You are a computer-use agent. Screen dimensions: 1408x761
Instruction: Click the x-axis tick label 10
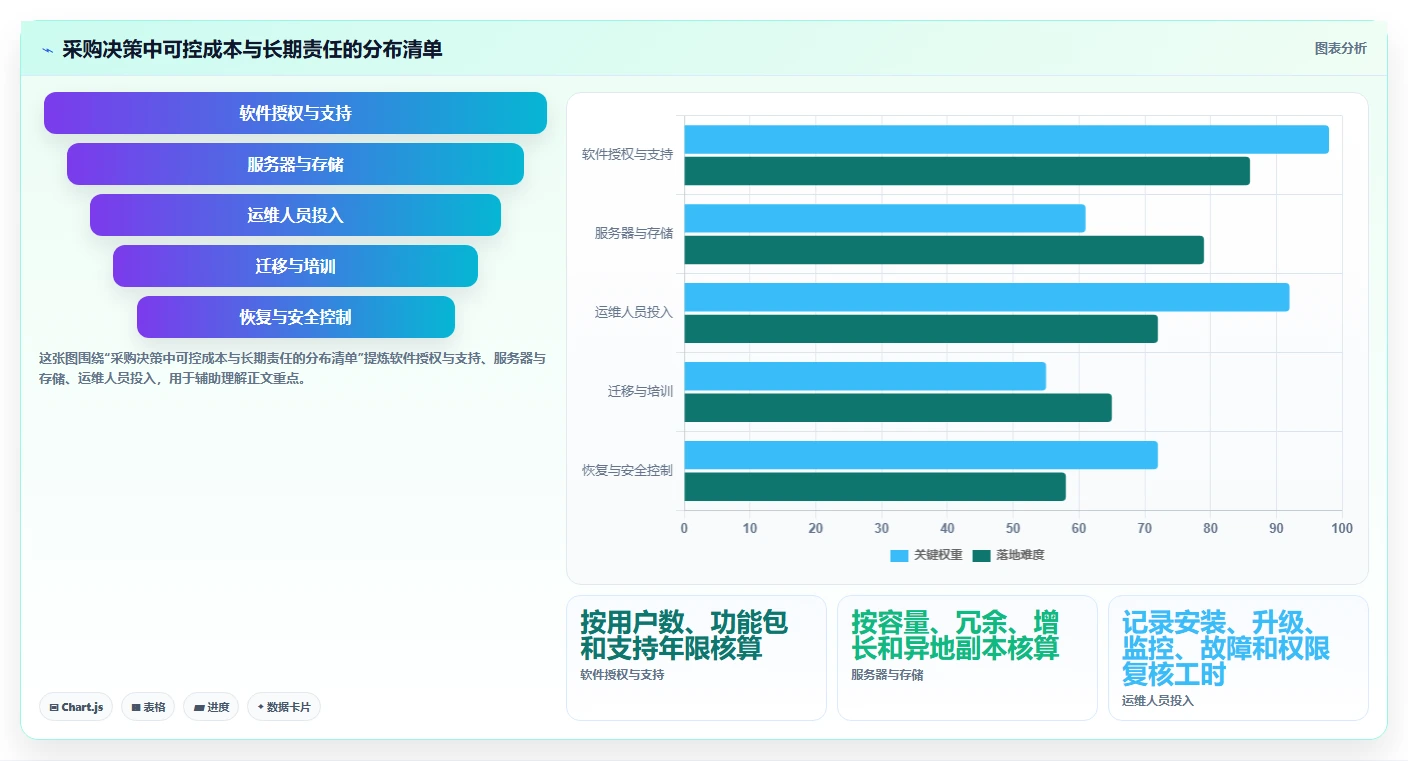[750, 528]
